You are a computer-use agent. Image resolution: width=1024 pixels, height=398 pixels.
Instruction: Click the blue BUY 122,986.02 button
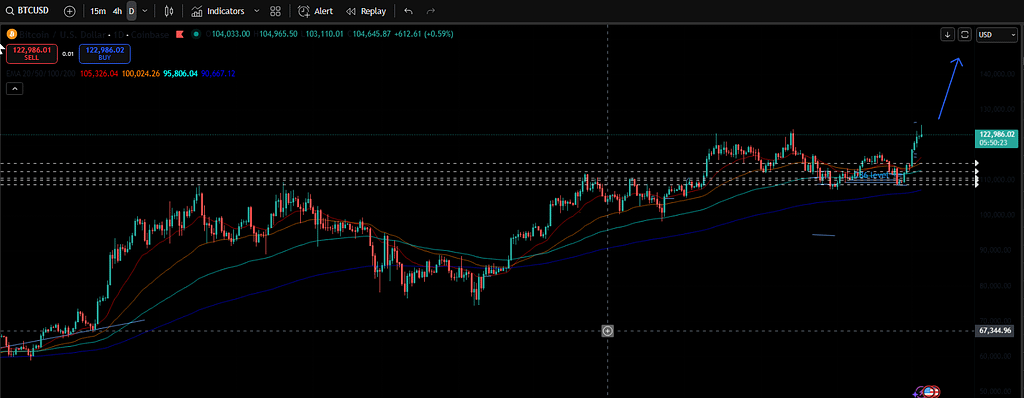pyautogui.click(x=105, y=54)
